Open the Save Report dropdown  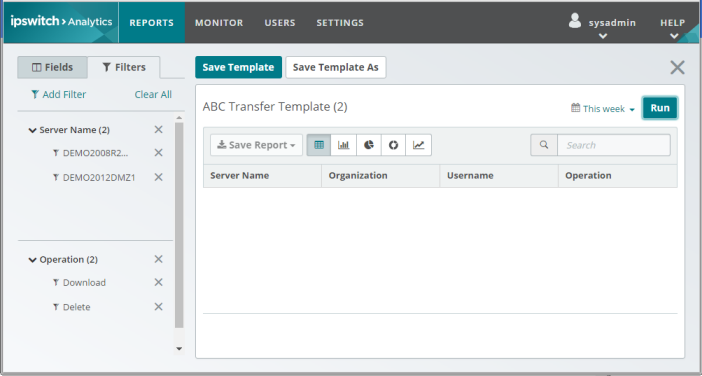coord(256,145)
